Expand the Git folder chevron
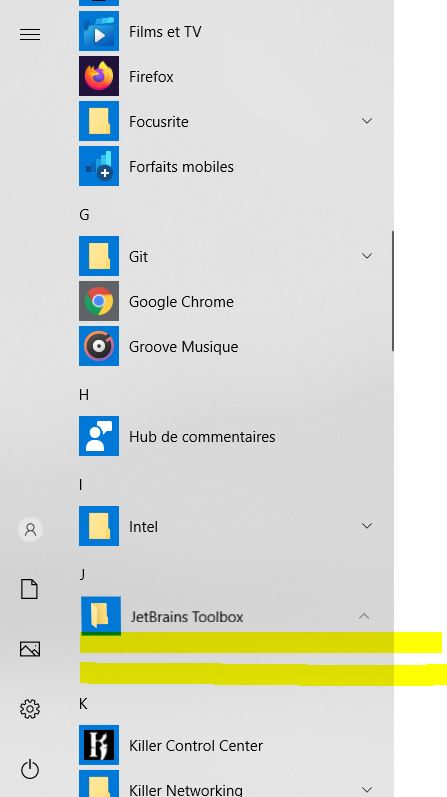447x797 pixels. click(367, 256)
